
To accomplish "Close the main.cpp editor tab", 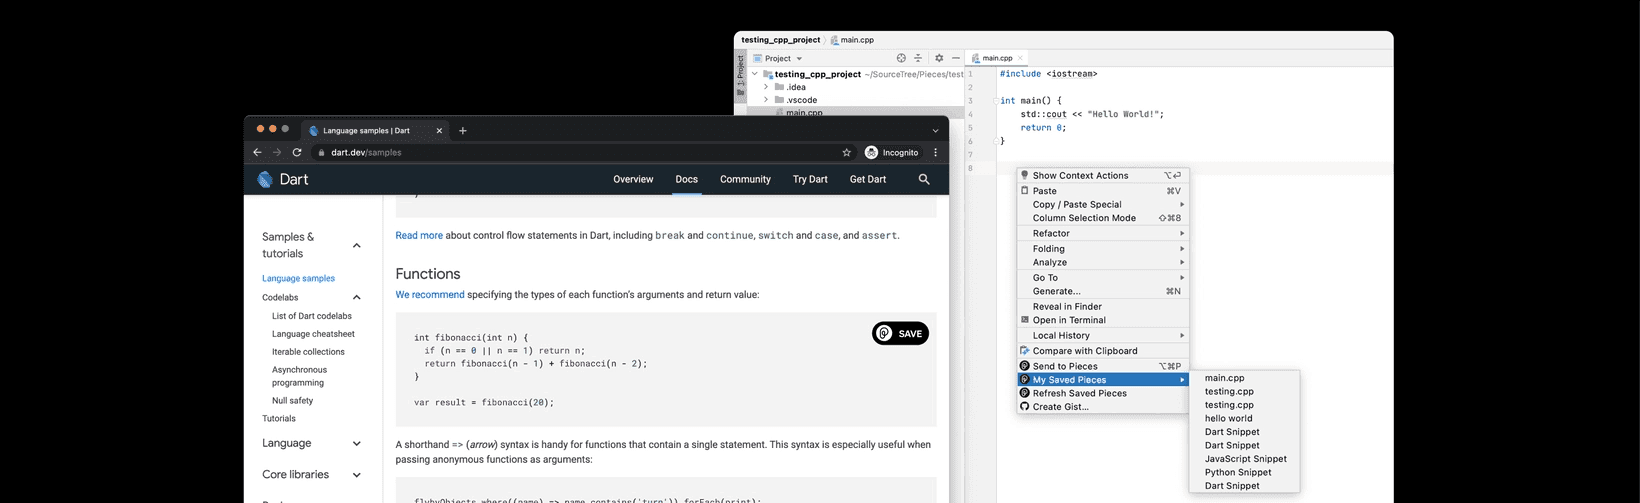I will pyautogui.click(x=1020, y=59).
